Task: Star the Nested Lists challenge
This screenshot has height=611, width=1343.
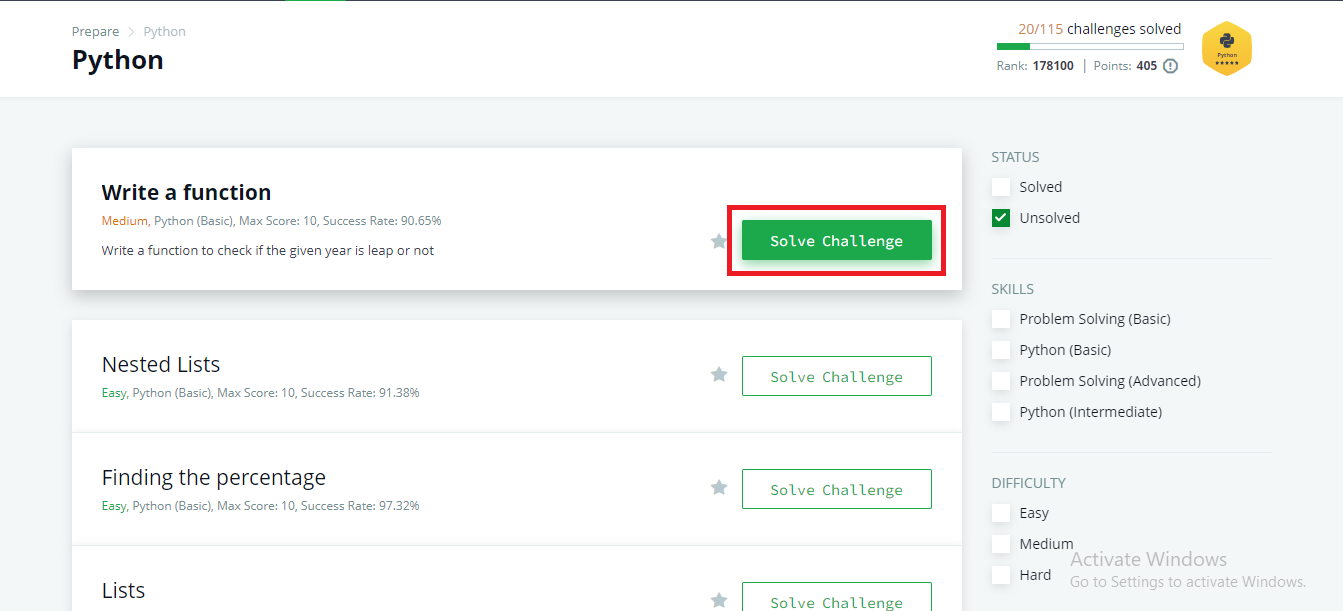Action: pyautogui.click(x=718, y=374)
